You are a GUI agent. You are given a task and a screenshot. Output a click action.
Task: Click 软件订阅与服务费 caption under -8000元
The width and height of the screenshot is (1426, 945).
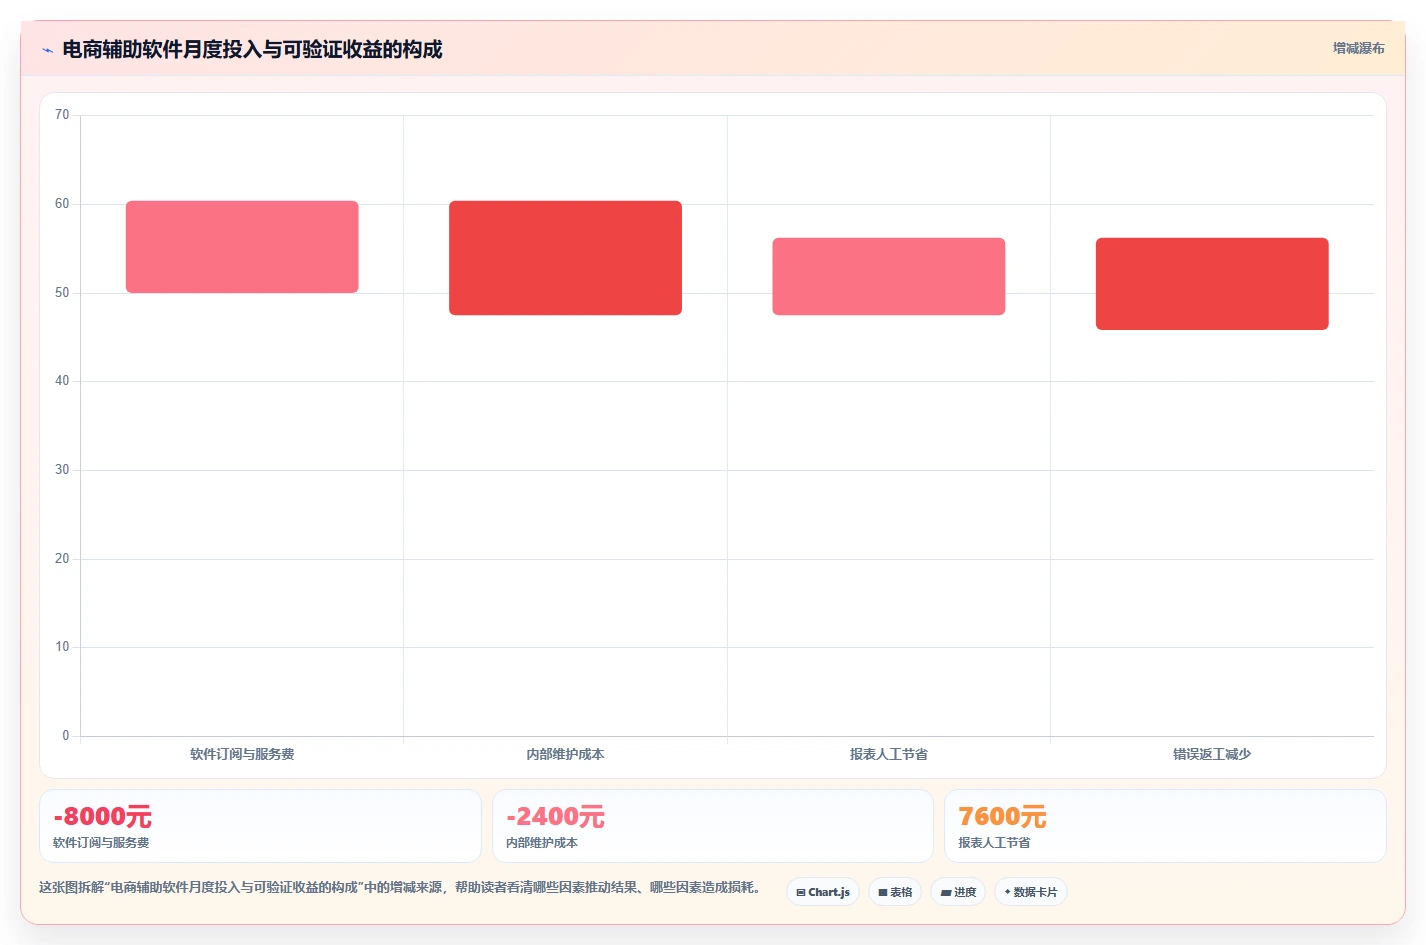(101, 843)
